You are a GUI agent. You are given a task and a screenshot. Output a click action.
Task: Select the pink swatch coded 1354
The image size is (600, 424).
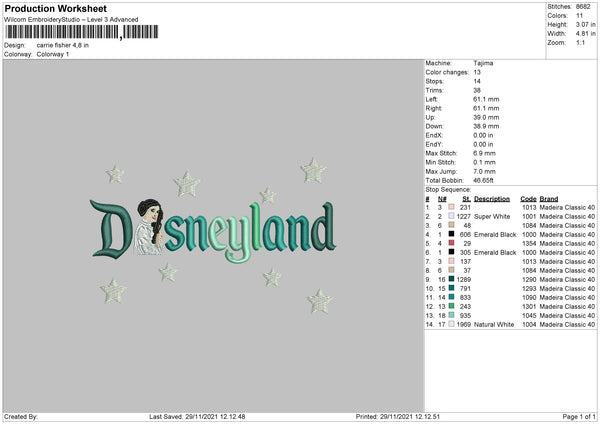pyautogui.click(x=452, y=243)
